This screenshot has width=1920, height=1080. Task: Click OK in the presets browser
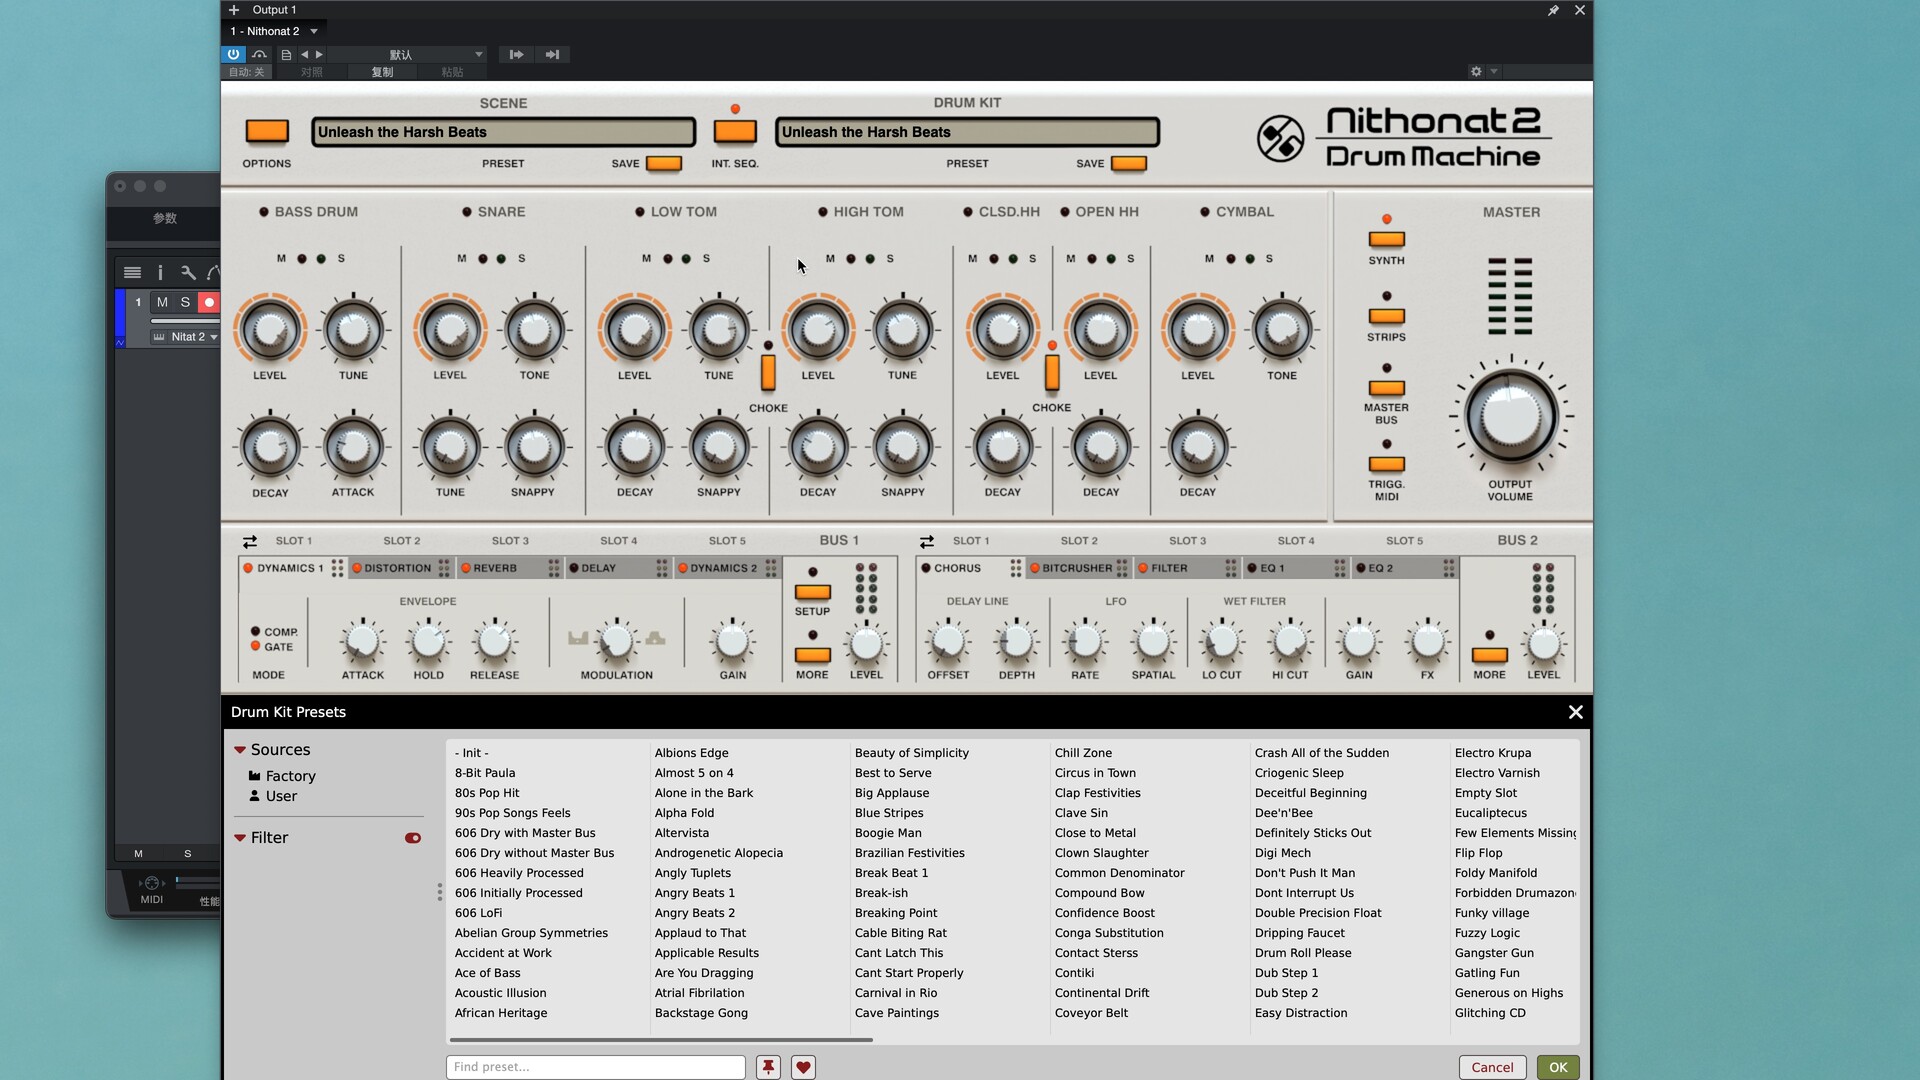pyautogui.click(x=1558, y=1067)
